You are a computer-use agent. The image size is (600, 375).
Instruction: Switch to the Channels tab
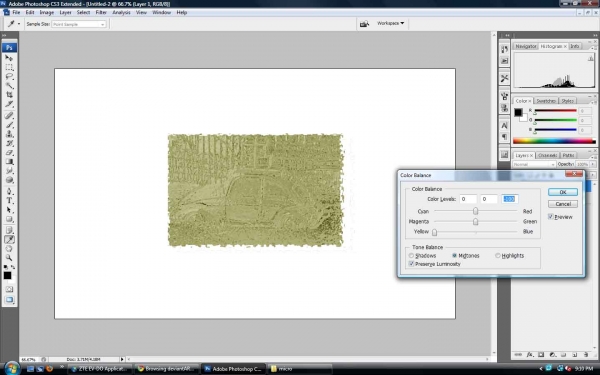pos(547,155)
